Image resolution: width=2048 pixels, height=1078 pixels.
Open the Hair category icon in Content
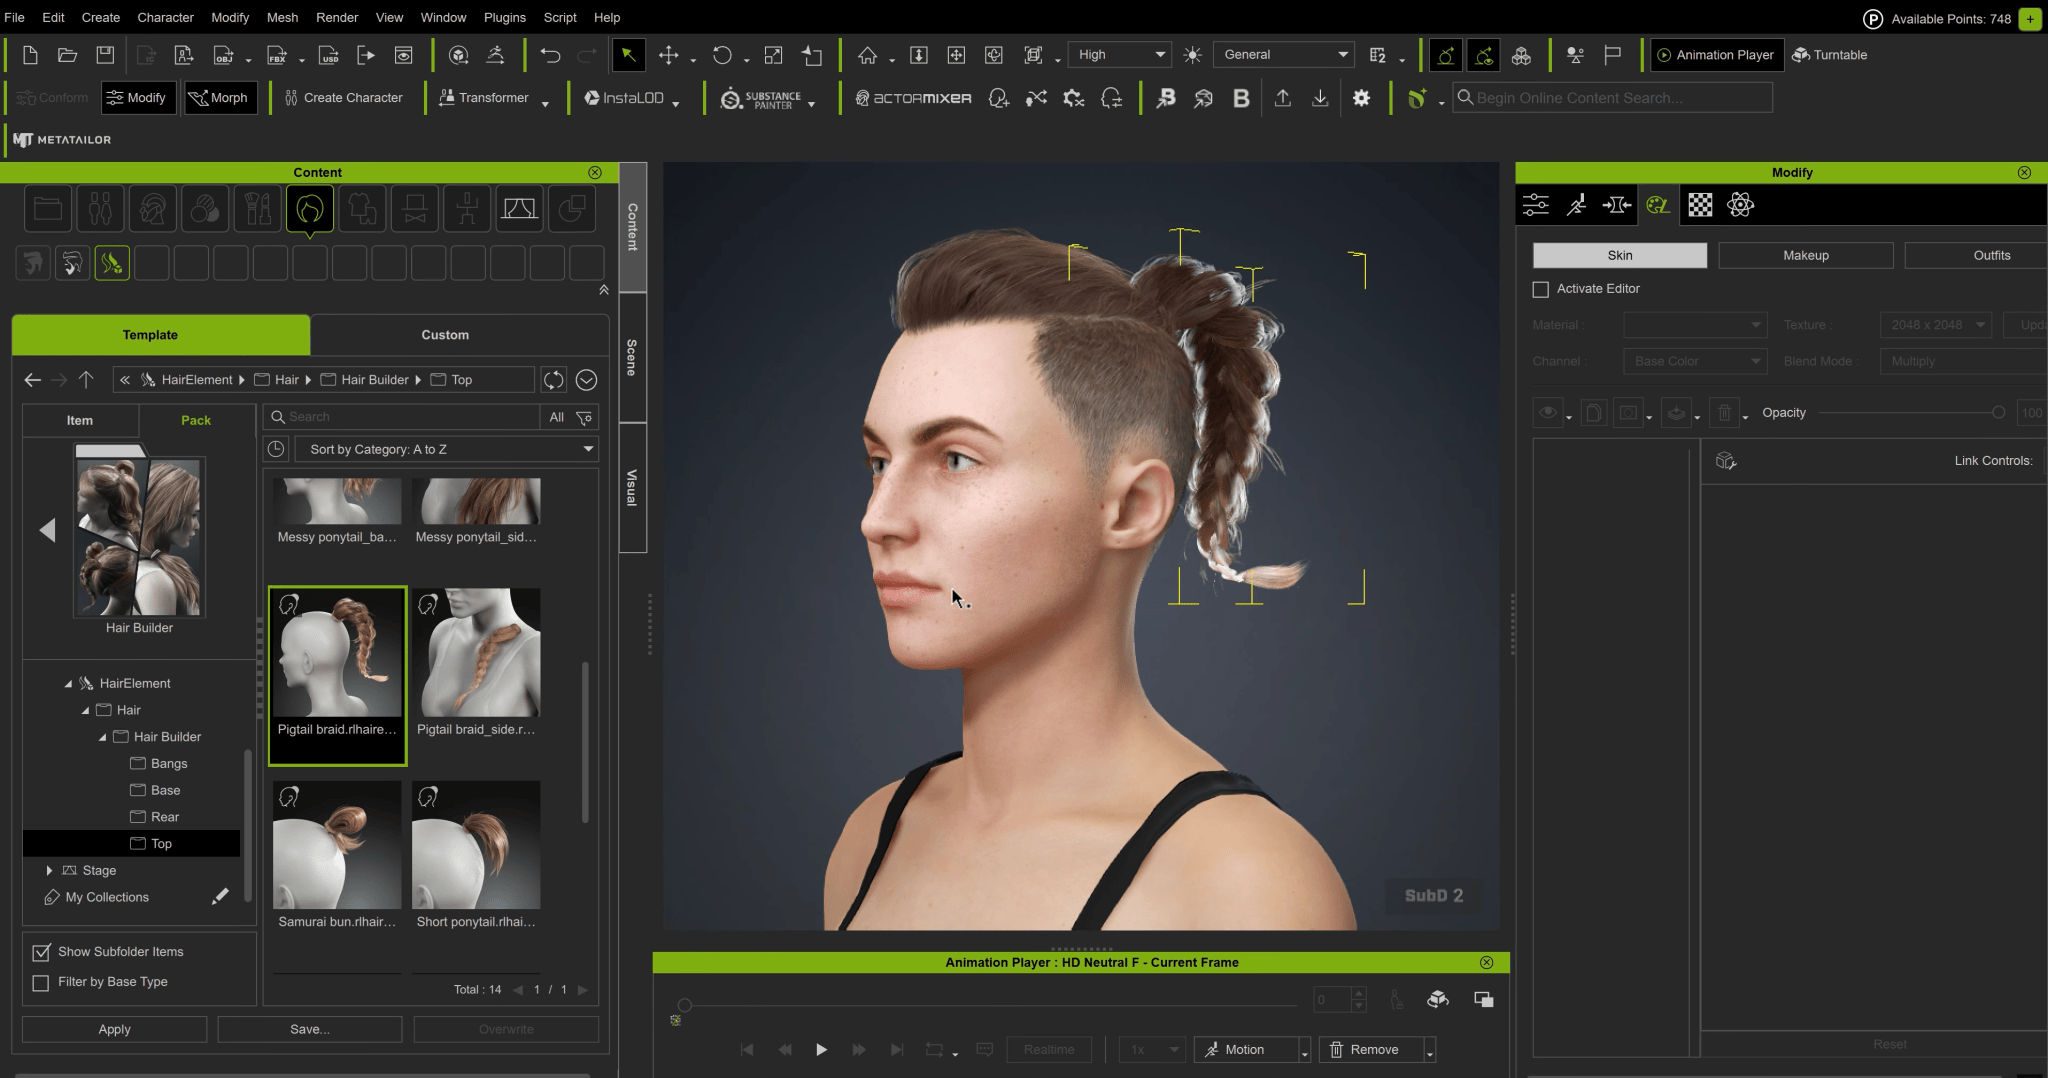[x=310, y=209]
